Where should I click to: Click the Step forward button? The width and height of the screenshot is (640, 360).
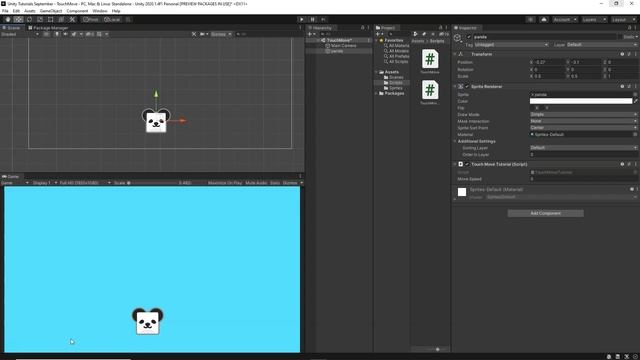click(323, 20)
